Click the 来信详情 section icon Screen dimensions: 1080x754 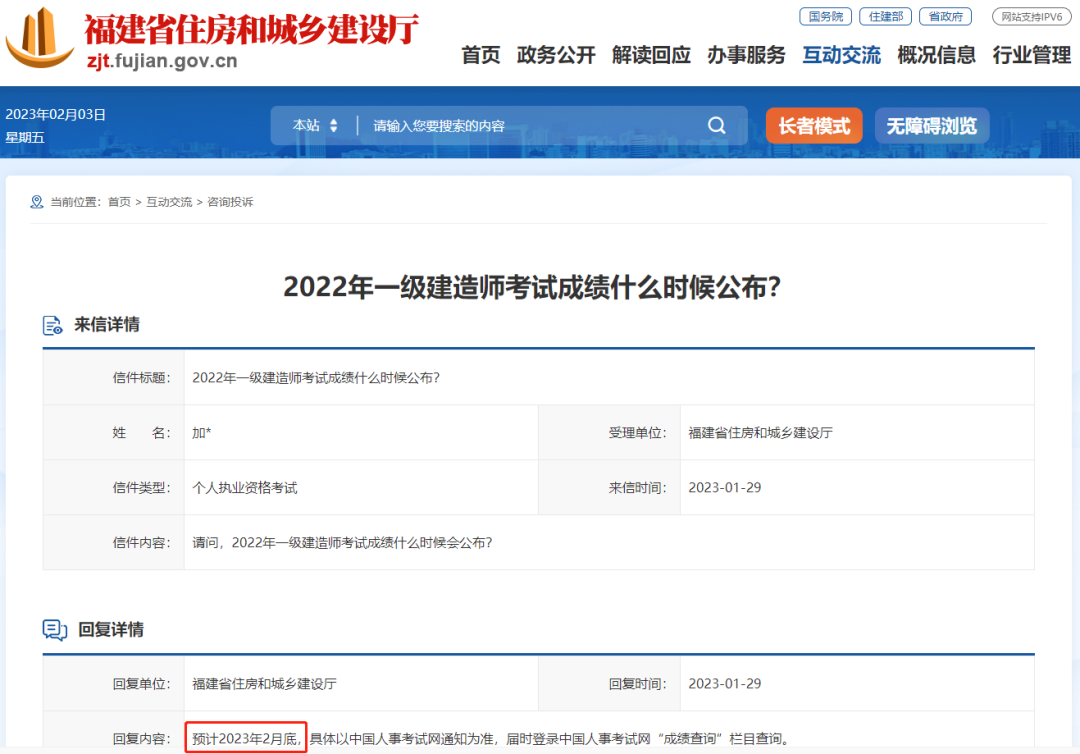pyautogui.click(x=53, y=325)
